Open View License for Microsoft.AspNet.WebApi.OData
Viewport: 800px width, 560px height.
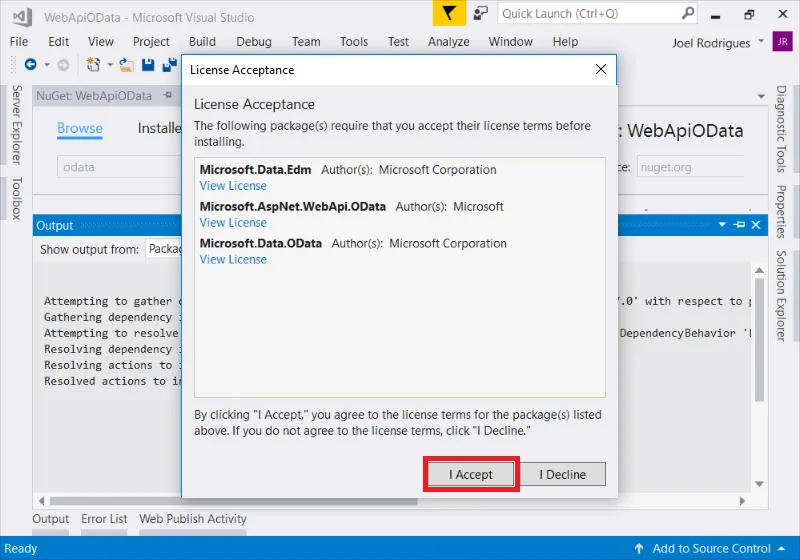click(x=233, y=223)
